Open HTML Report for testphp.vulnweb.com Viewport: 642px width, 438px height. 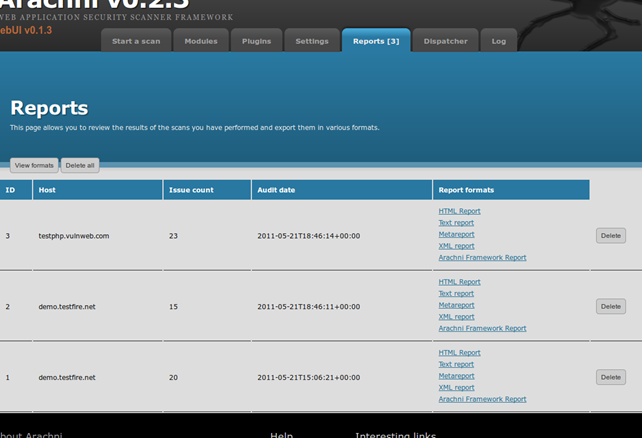pos(459,211)
